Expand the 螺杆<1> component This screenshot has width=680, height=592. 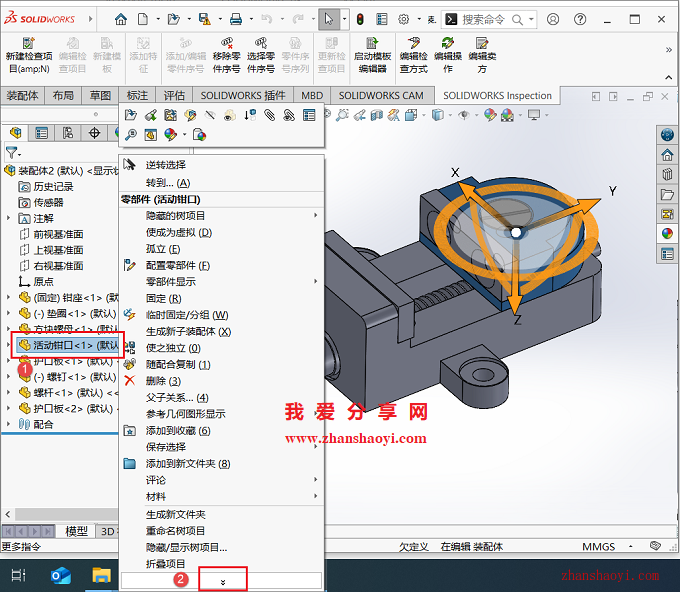pyautogui.click(x=8, y=392)
